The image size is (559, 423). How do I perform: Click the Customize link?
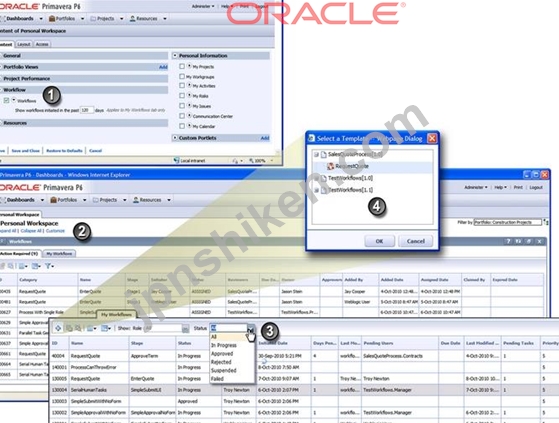(x=55, y=231)
